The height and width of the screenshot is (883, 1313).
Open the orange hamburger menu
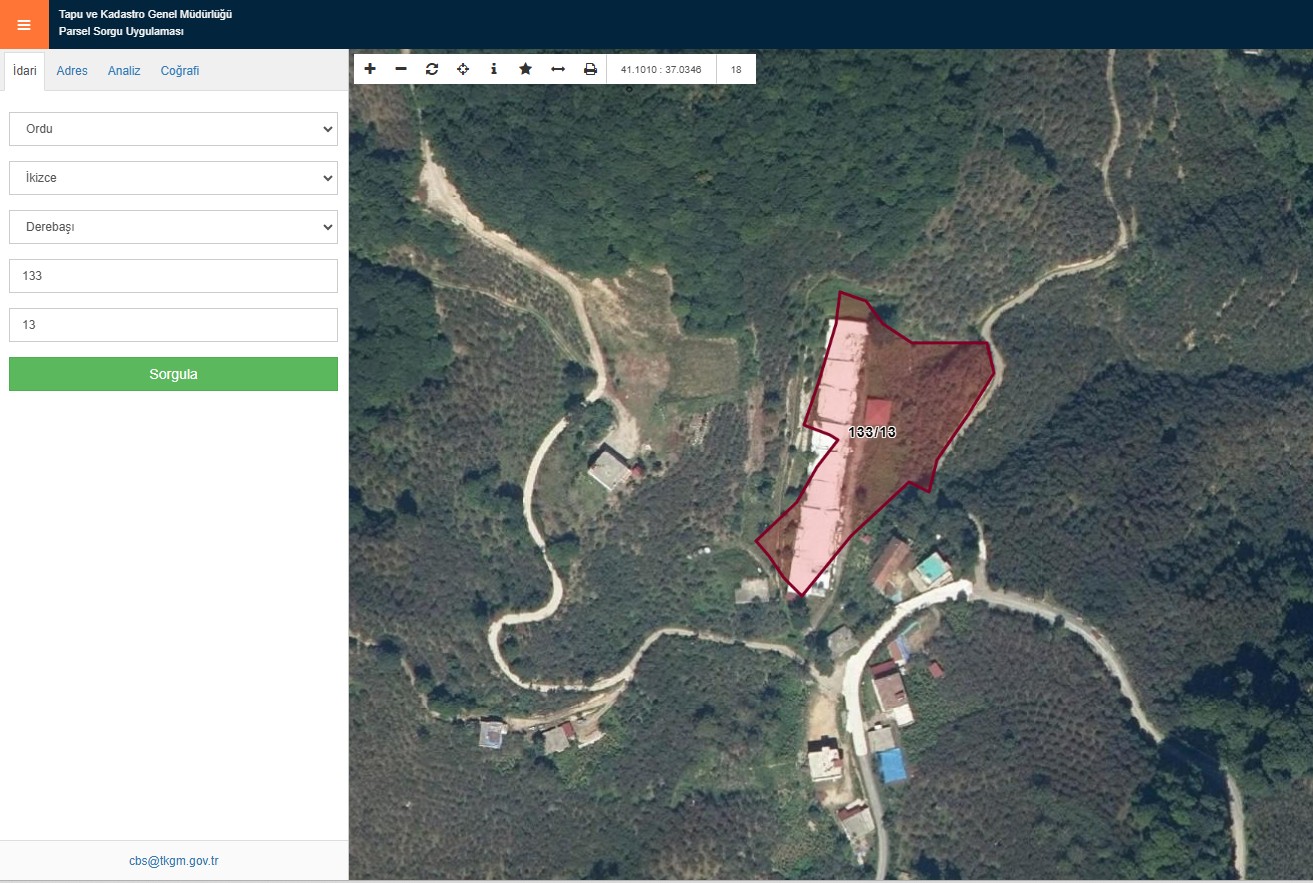[x=24, y=24]
